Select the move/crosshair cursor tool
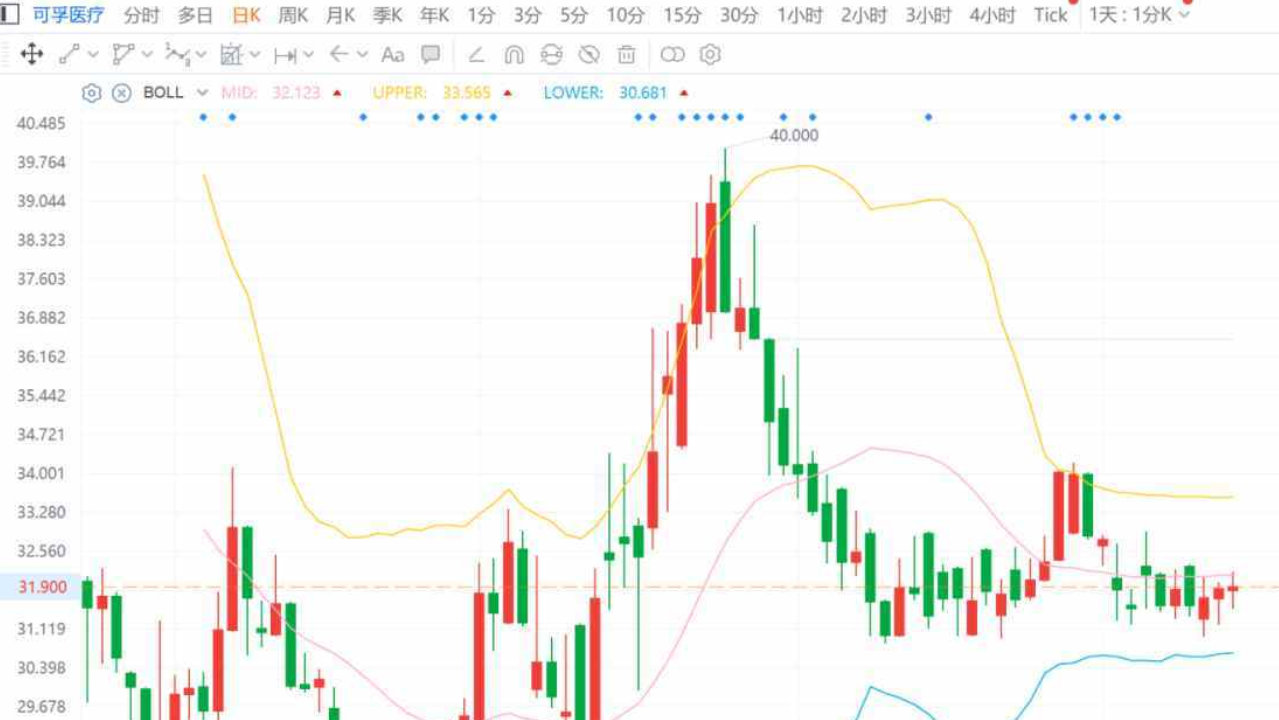Screen dimensions: 1279x720 click(32, 55)
